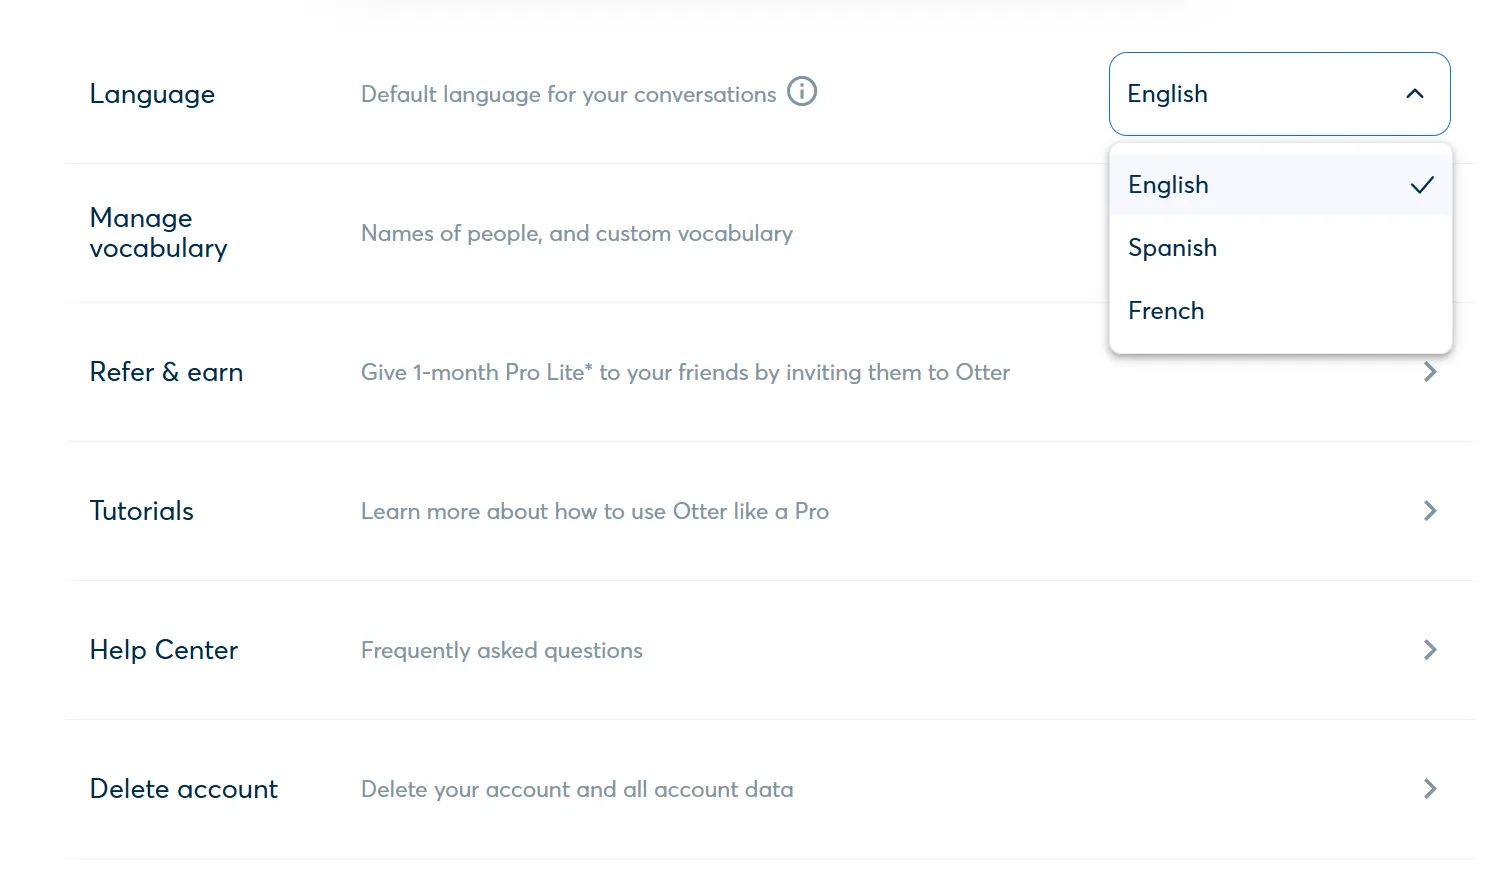Open the Help Center label
Viewport: 1503px width, 875px height.
[163, 650]
